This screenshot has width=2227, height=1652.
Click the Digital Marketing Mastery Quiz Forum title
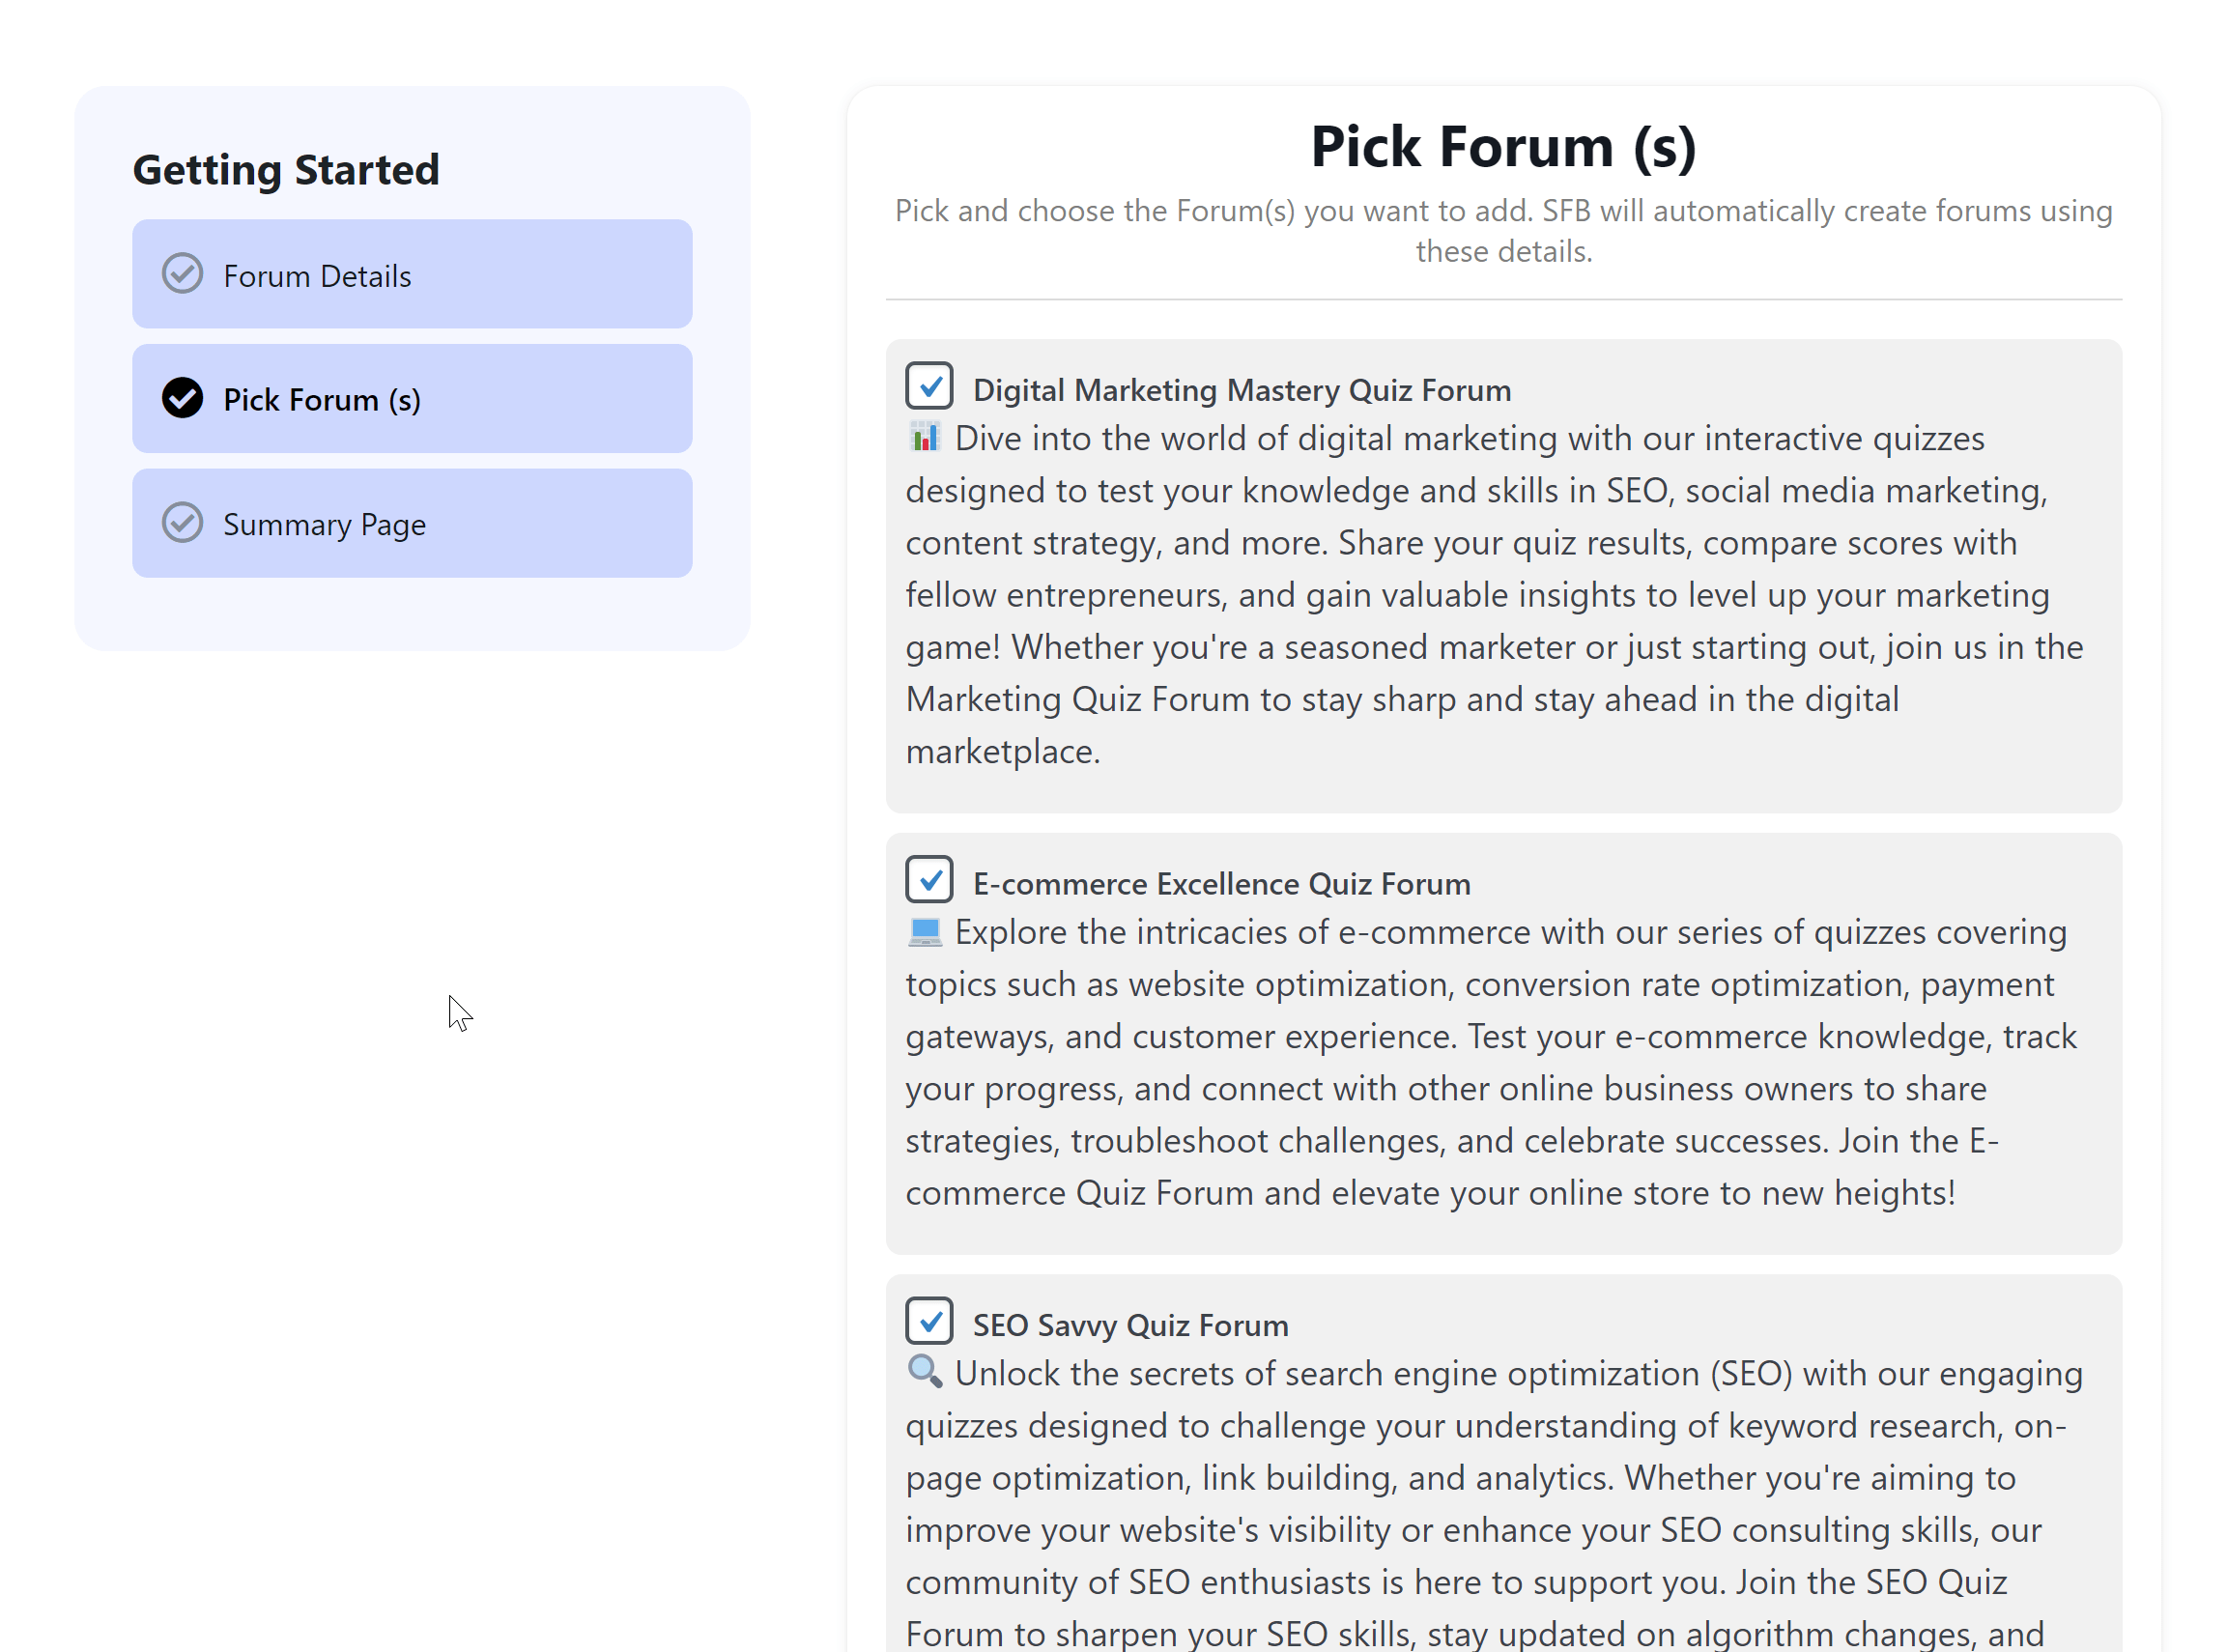click(x=1242, y=390)
